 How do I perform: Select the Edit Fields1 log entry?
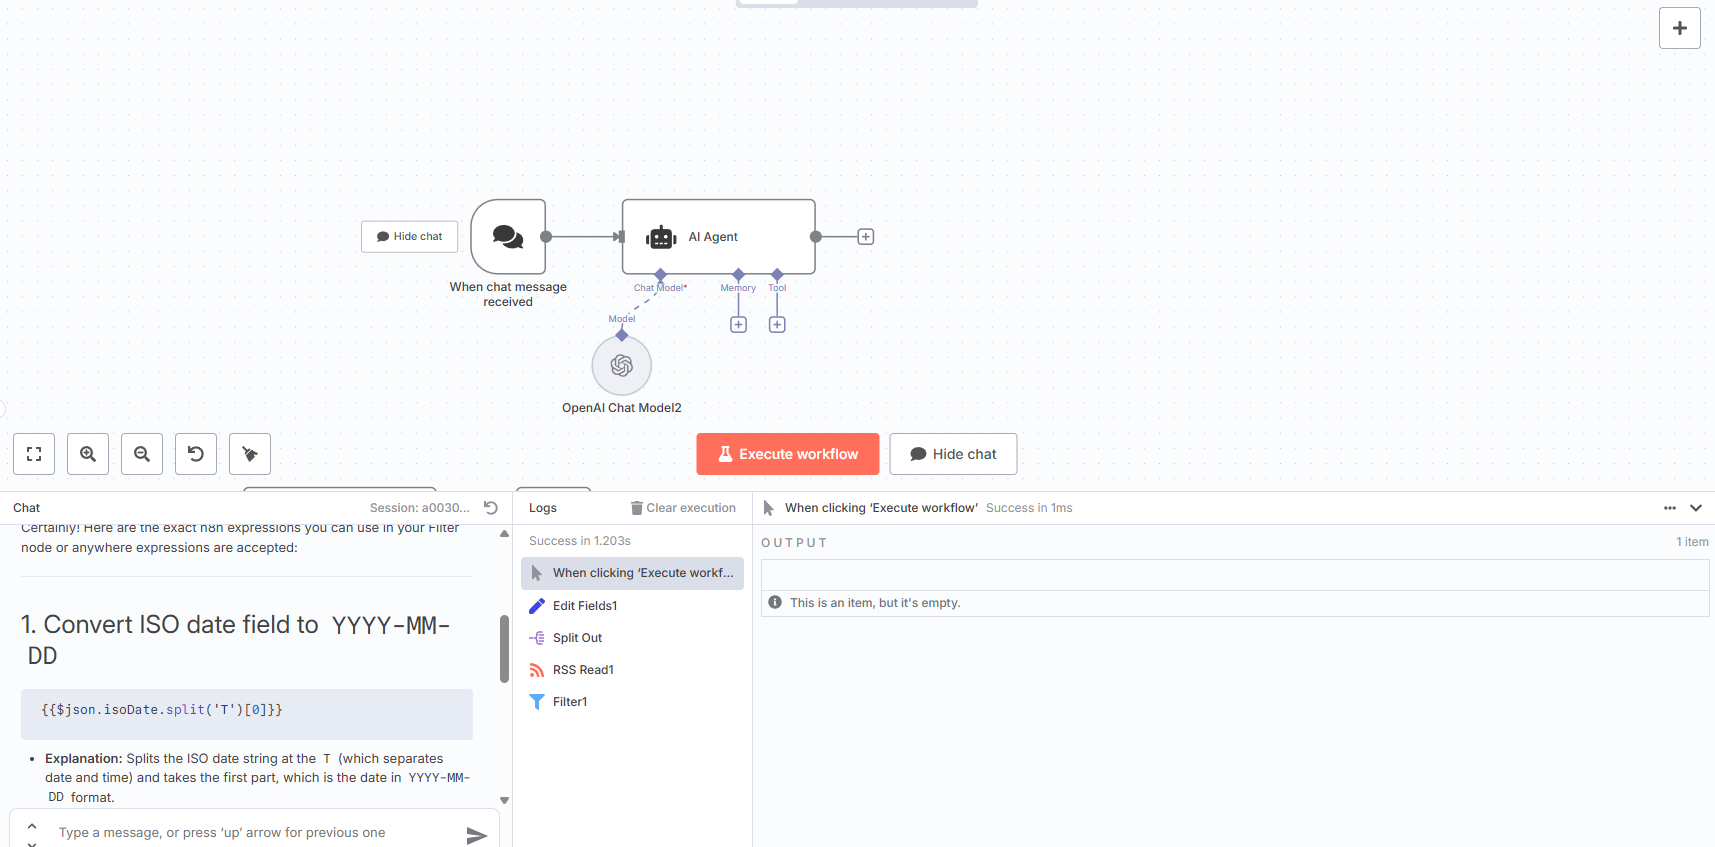(x=632, y=606)
